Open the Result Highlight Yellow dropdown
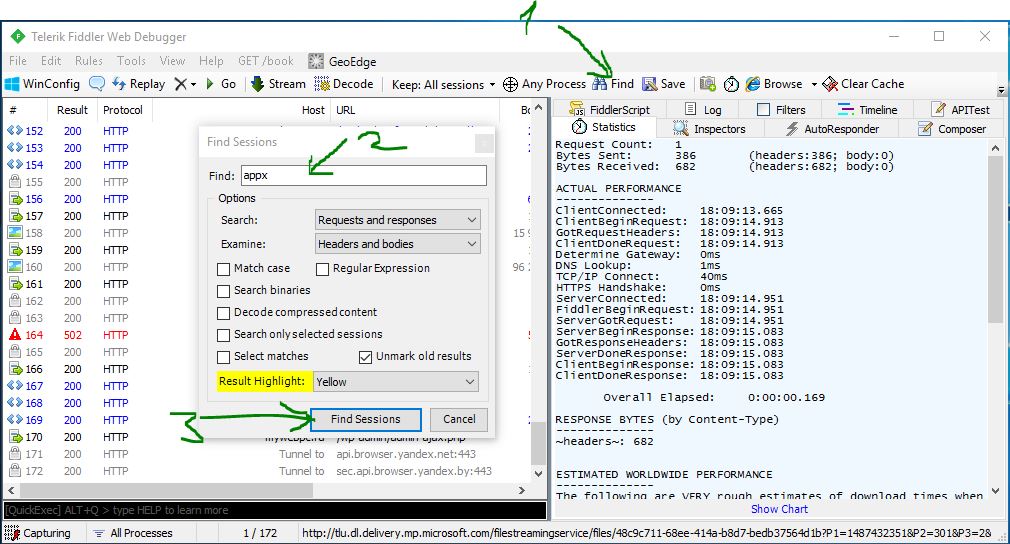 click(x=396, y=382)
